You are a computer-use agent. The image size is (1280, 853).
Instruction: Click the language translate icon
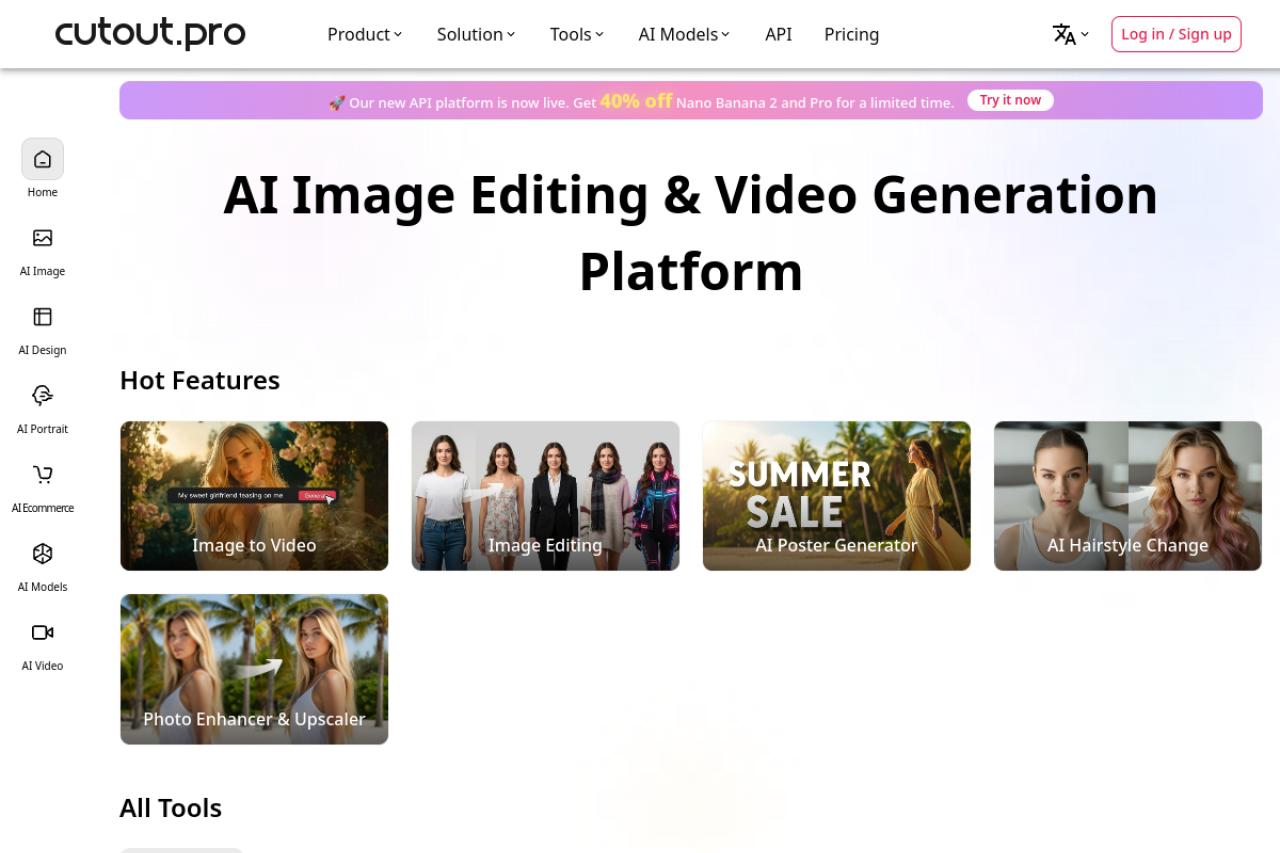click(1065, 35)
